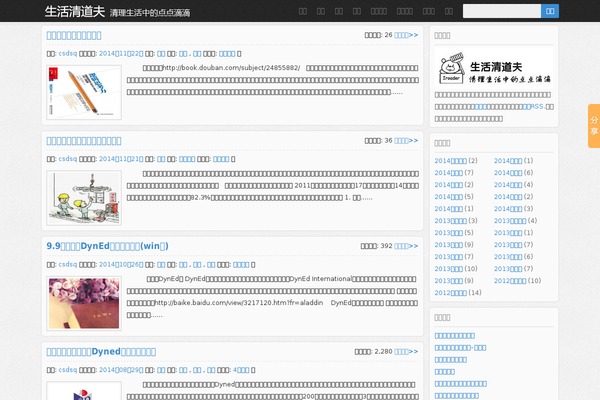Open 2014 archive link with count (7)
The image size is (600, 400).
448,173
